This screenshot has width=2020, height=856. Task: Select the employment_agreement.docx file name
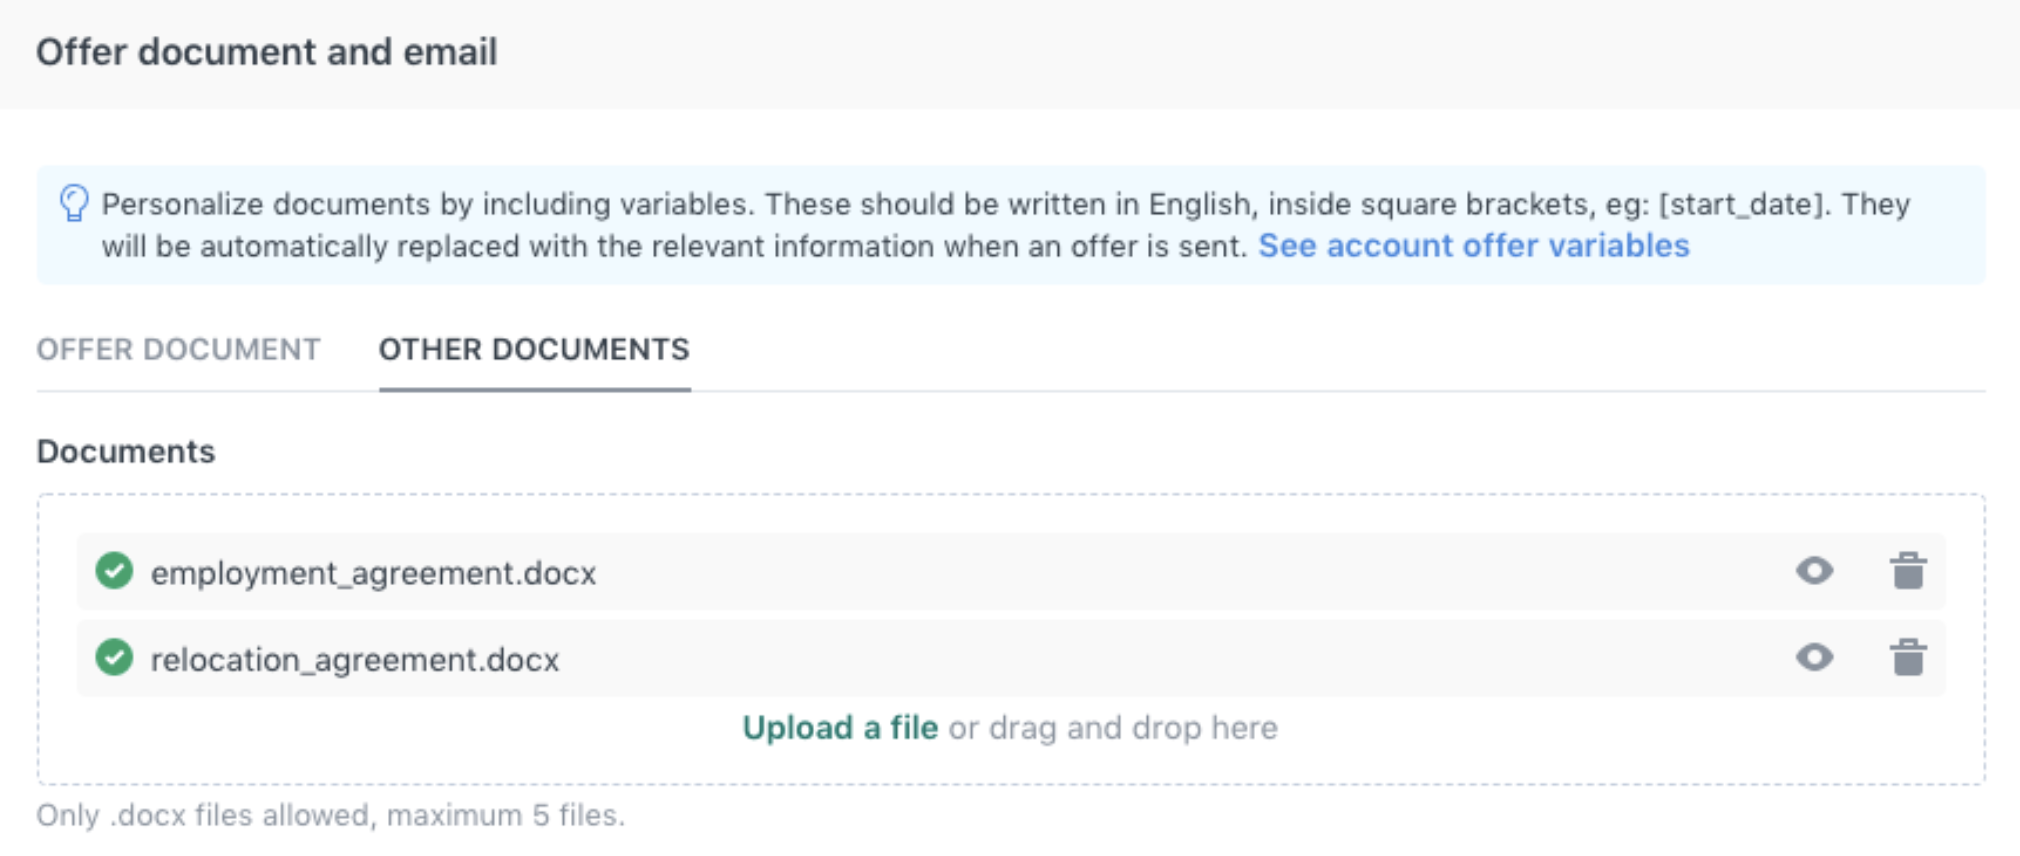[x=373, y=573]
